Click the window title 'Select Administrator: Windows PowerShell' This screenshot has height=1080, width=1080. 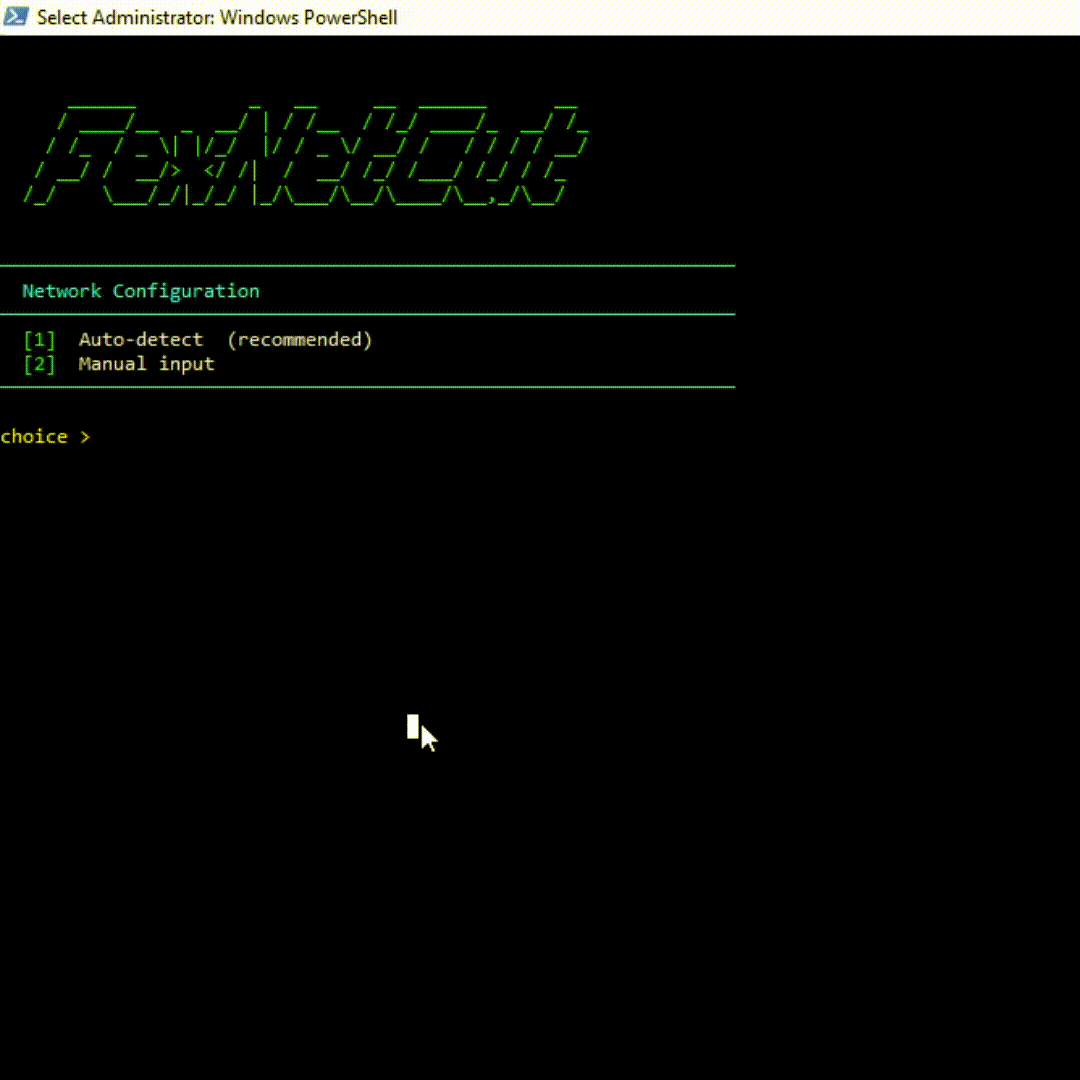[217, 17]
